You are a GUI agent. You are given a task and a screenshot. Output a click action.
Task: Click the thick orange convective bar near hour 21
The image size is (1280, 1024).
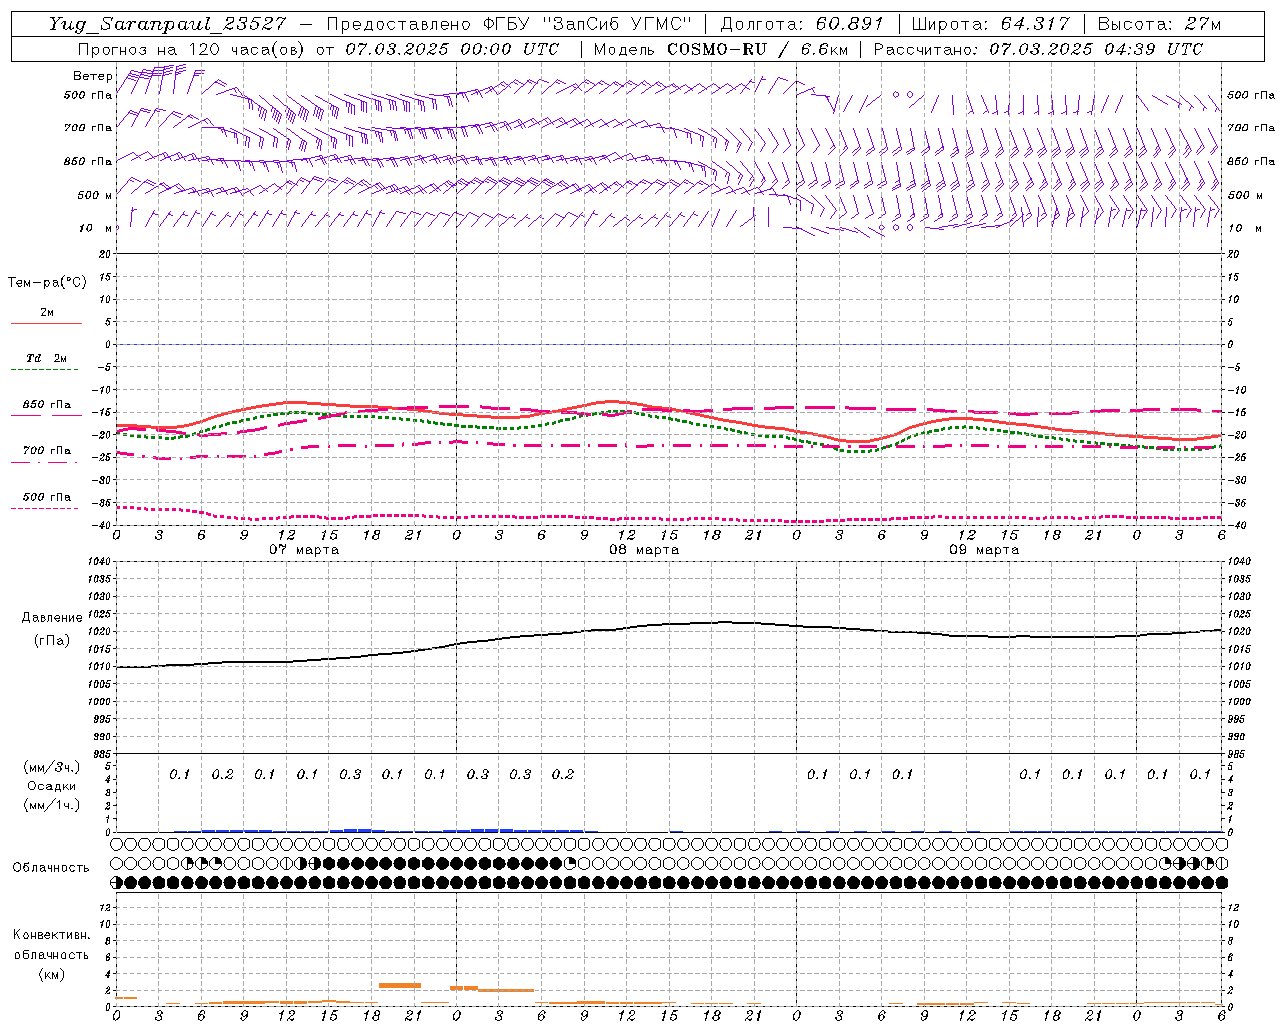[x=400, y=985]
